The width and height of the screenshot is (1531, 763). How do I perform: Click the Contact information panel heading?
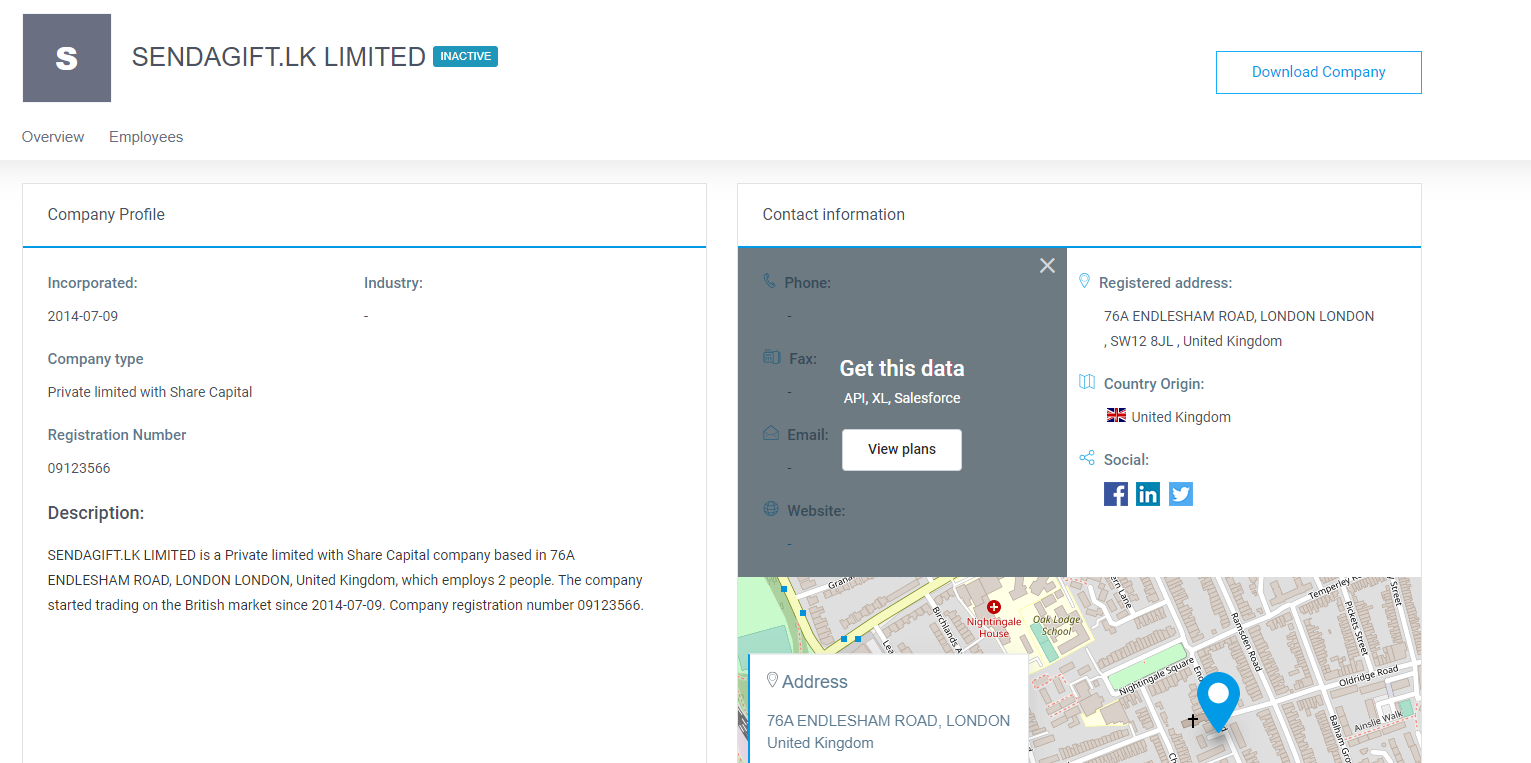pyautogui.click(x=834, y=214)
